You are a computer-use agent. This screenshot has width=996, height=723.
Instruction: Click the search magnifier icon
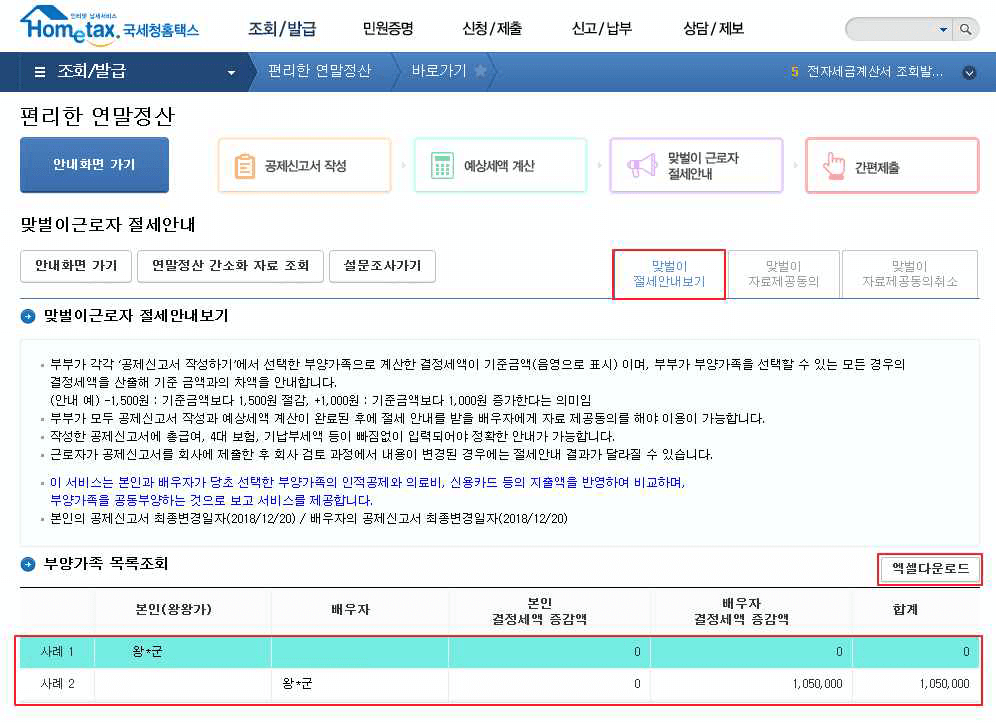(963, 29)
